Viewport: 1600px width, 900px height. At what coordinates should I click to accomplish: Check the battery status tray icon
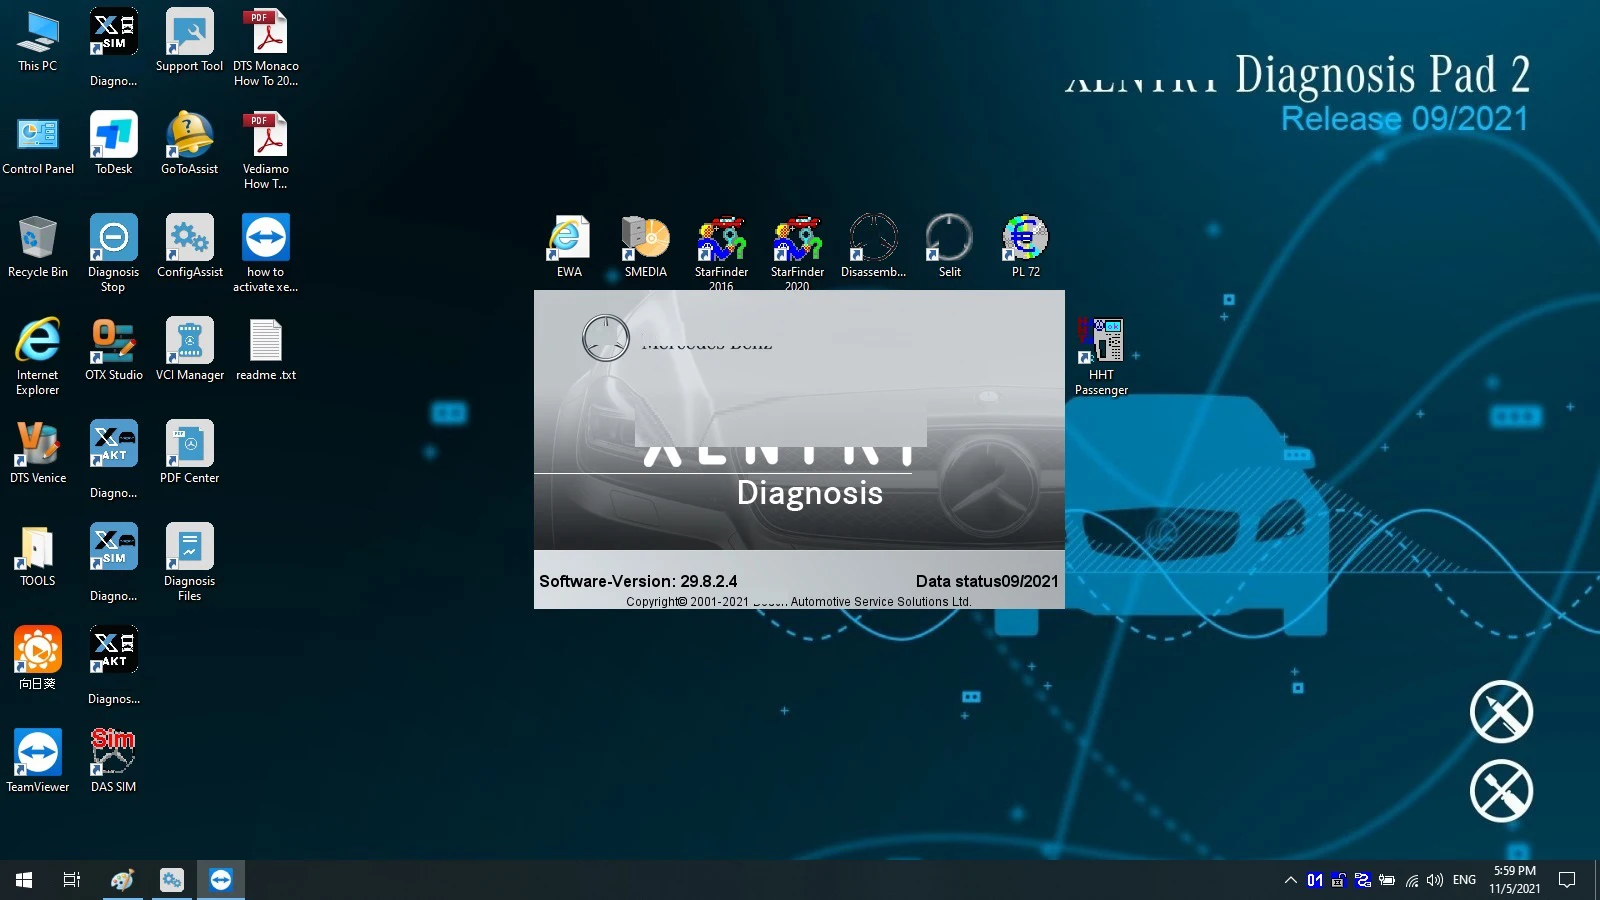pos(1387,880)
